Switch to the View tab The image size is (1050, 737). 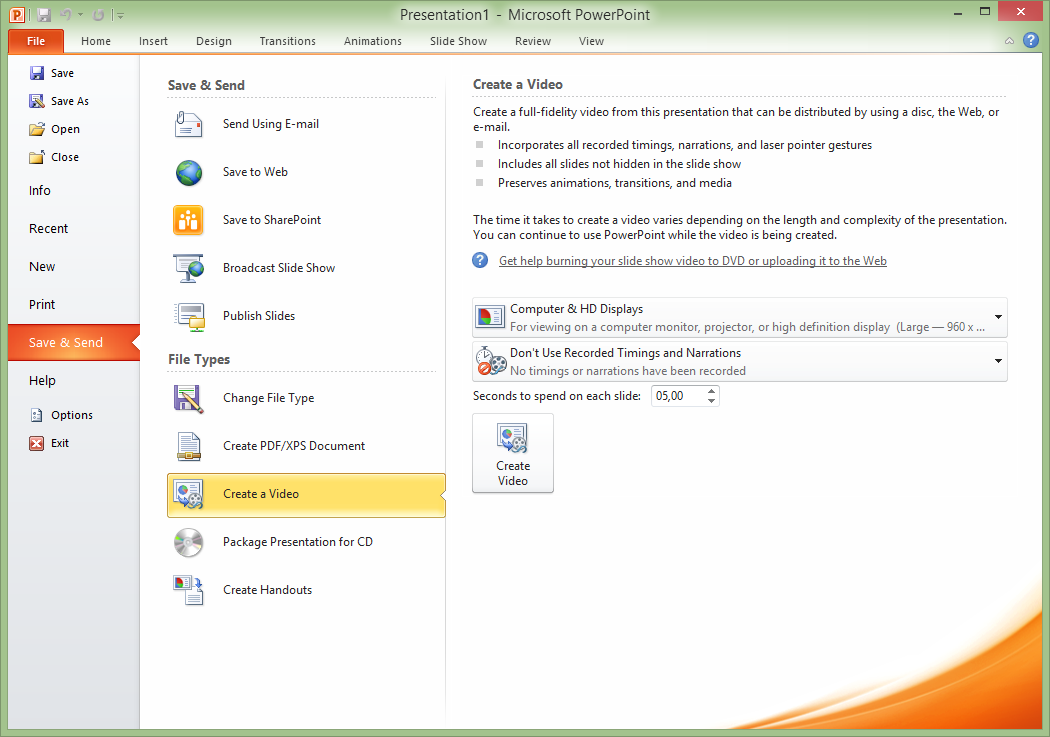click(591, 41)
